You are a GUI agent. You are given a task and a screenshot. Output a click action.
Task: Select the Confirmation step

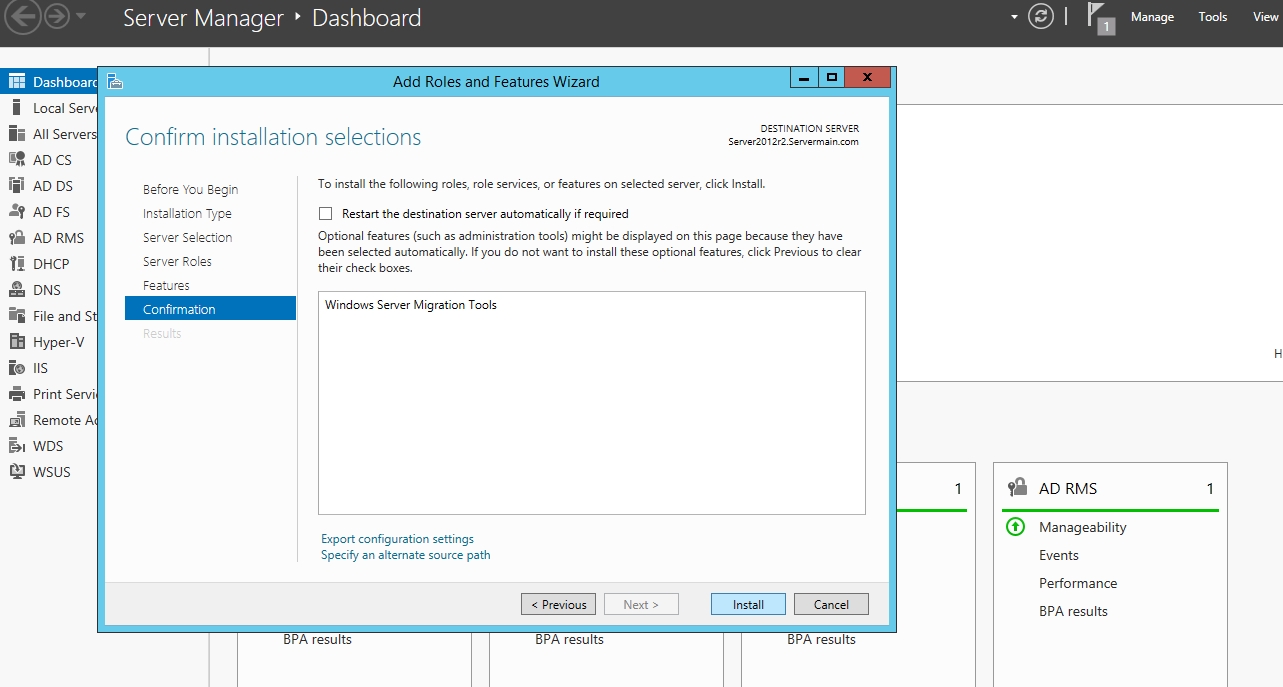click(210, 309)
